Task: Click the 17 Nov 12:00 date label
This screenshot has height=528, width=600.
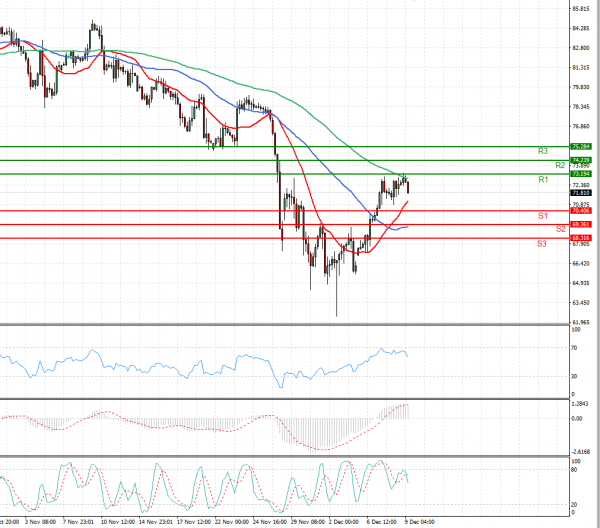Action: click(x=194, y=522)
